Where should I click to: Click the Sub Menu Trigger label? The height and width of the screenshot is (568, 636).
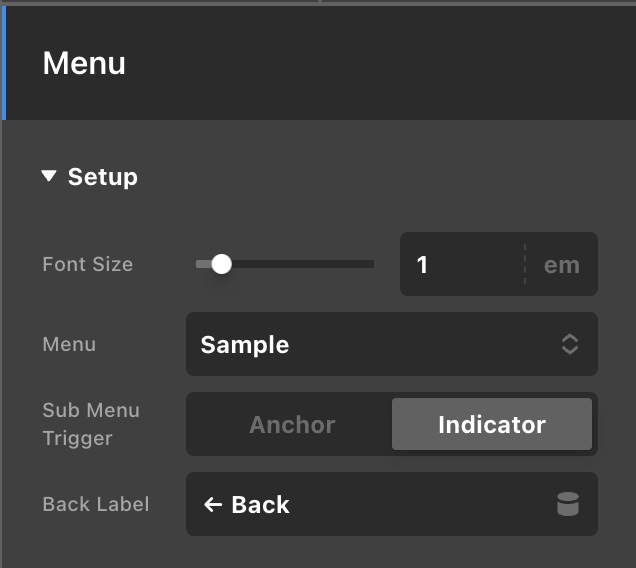tap(91, 424)
